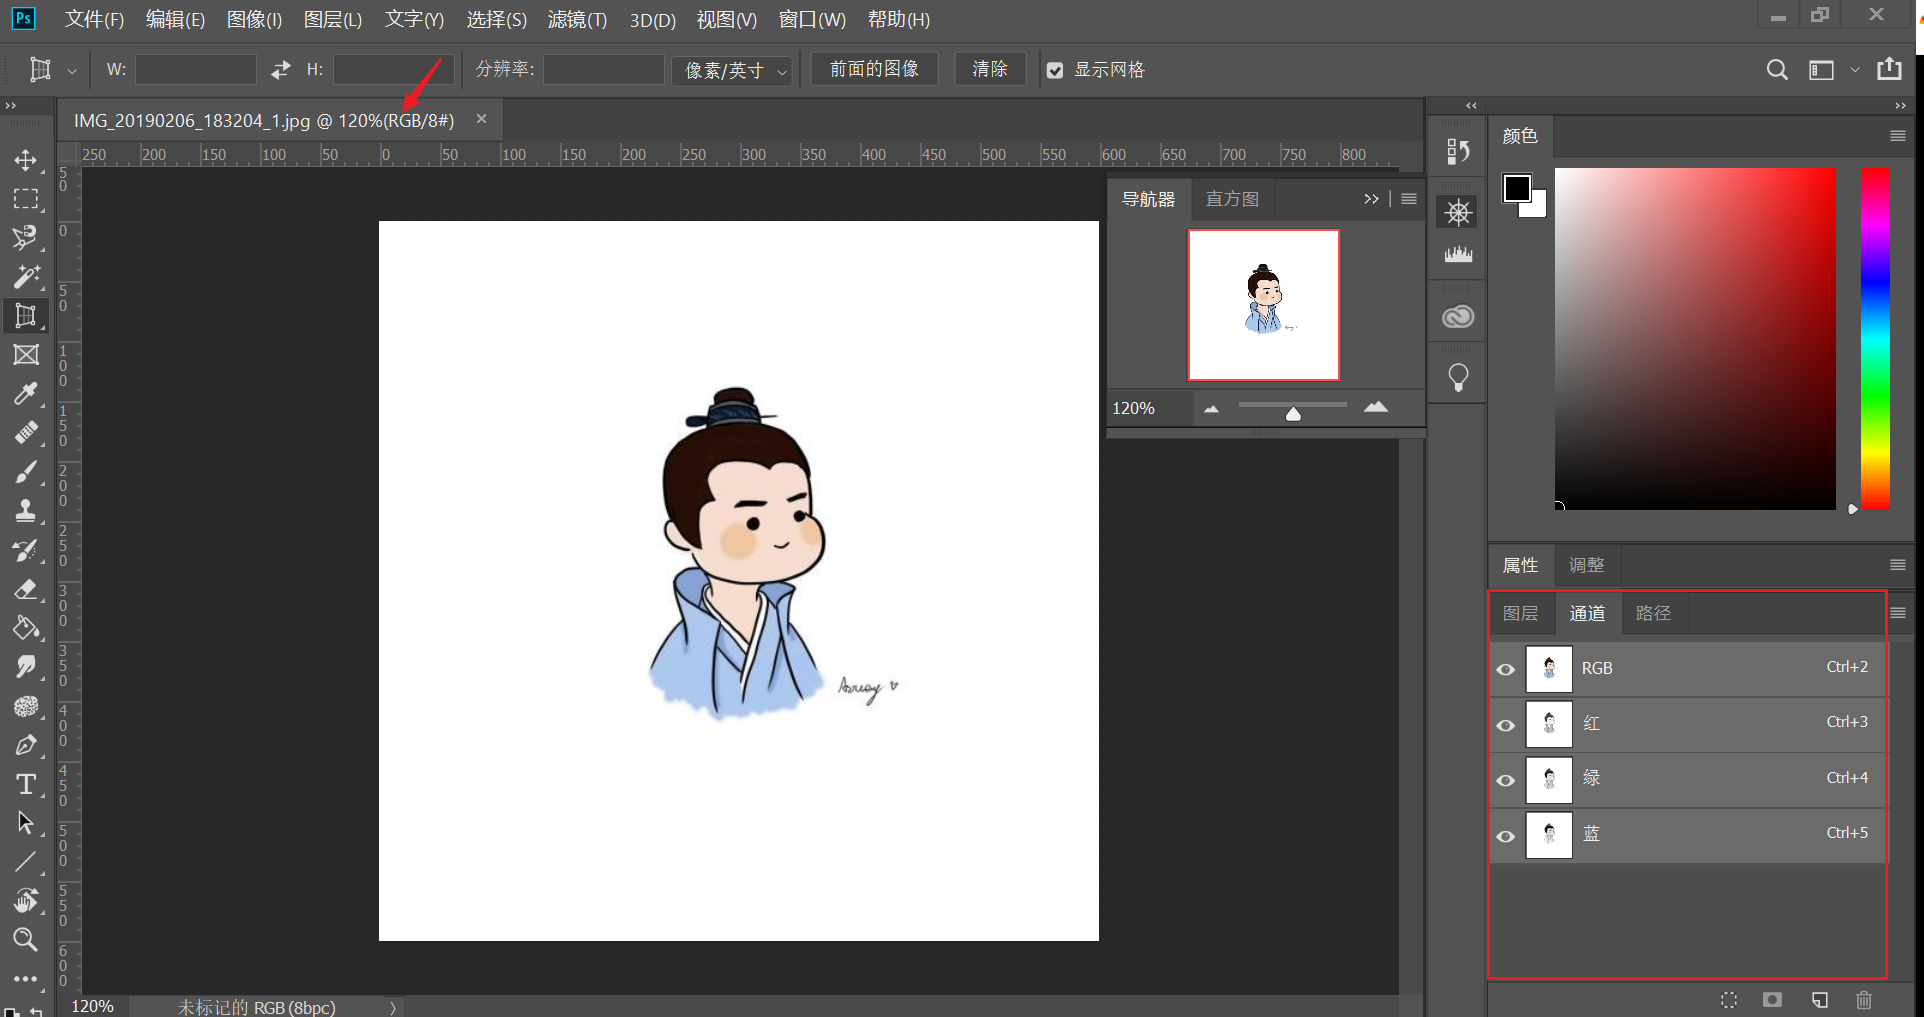The image size is (1924, 1017).
Task: Select the Magic Wand tool
Action: (26, 277)
